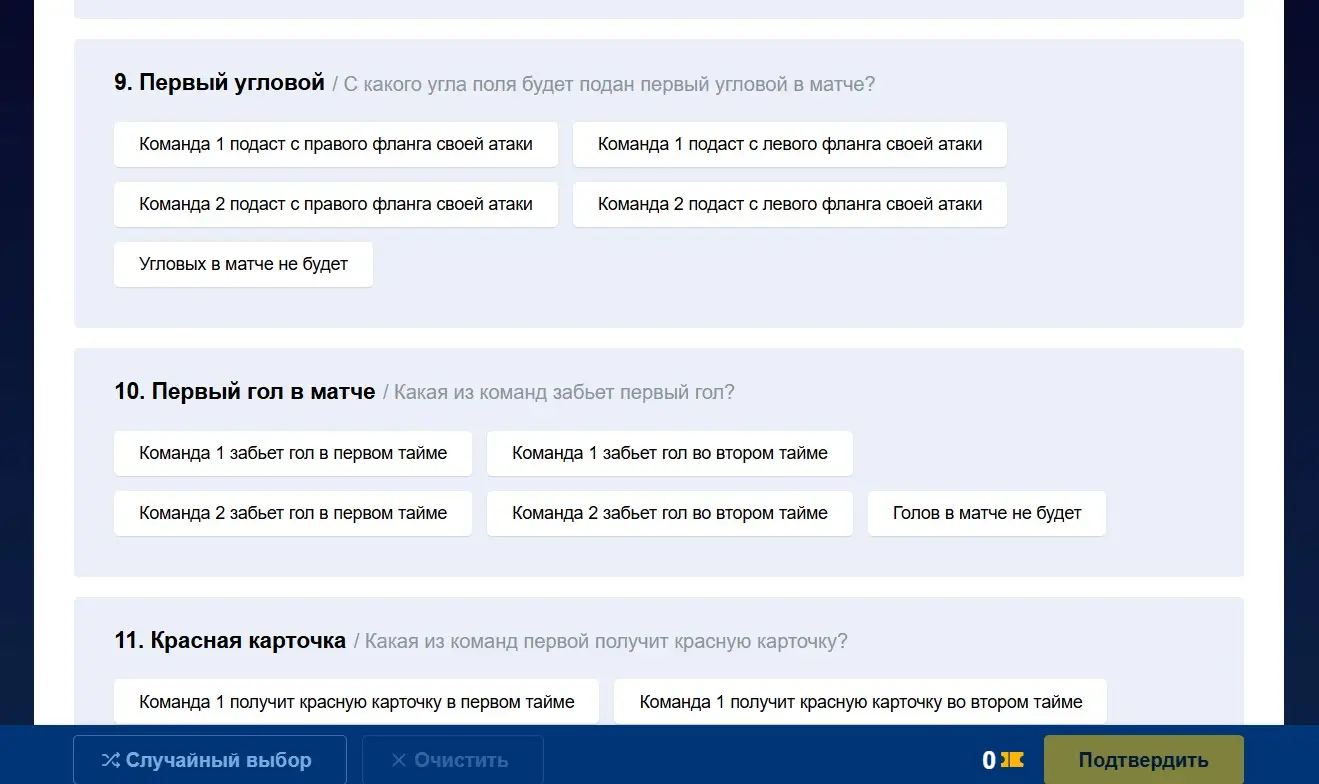This screenshot has height=784, width=1319.
Task: Select 'Команда 1 подаст с левого фланга своей атаки'
Action: click(x=790, y=144)
